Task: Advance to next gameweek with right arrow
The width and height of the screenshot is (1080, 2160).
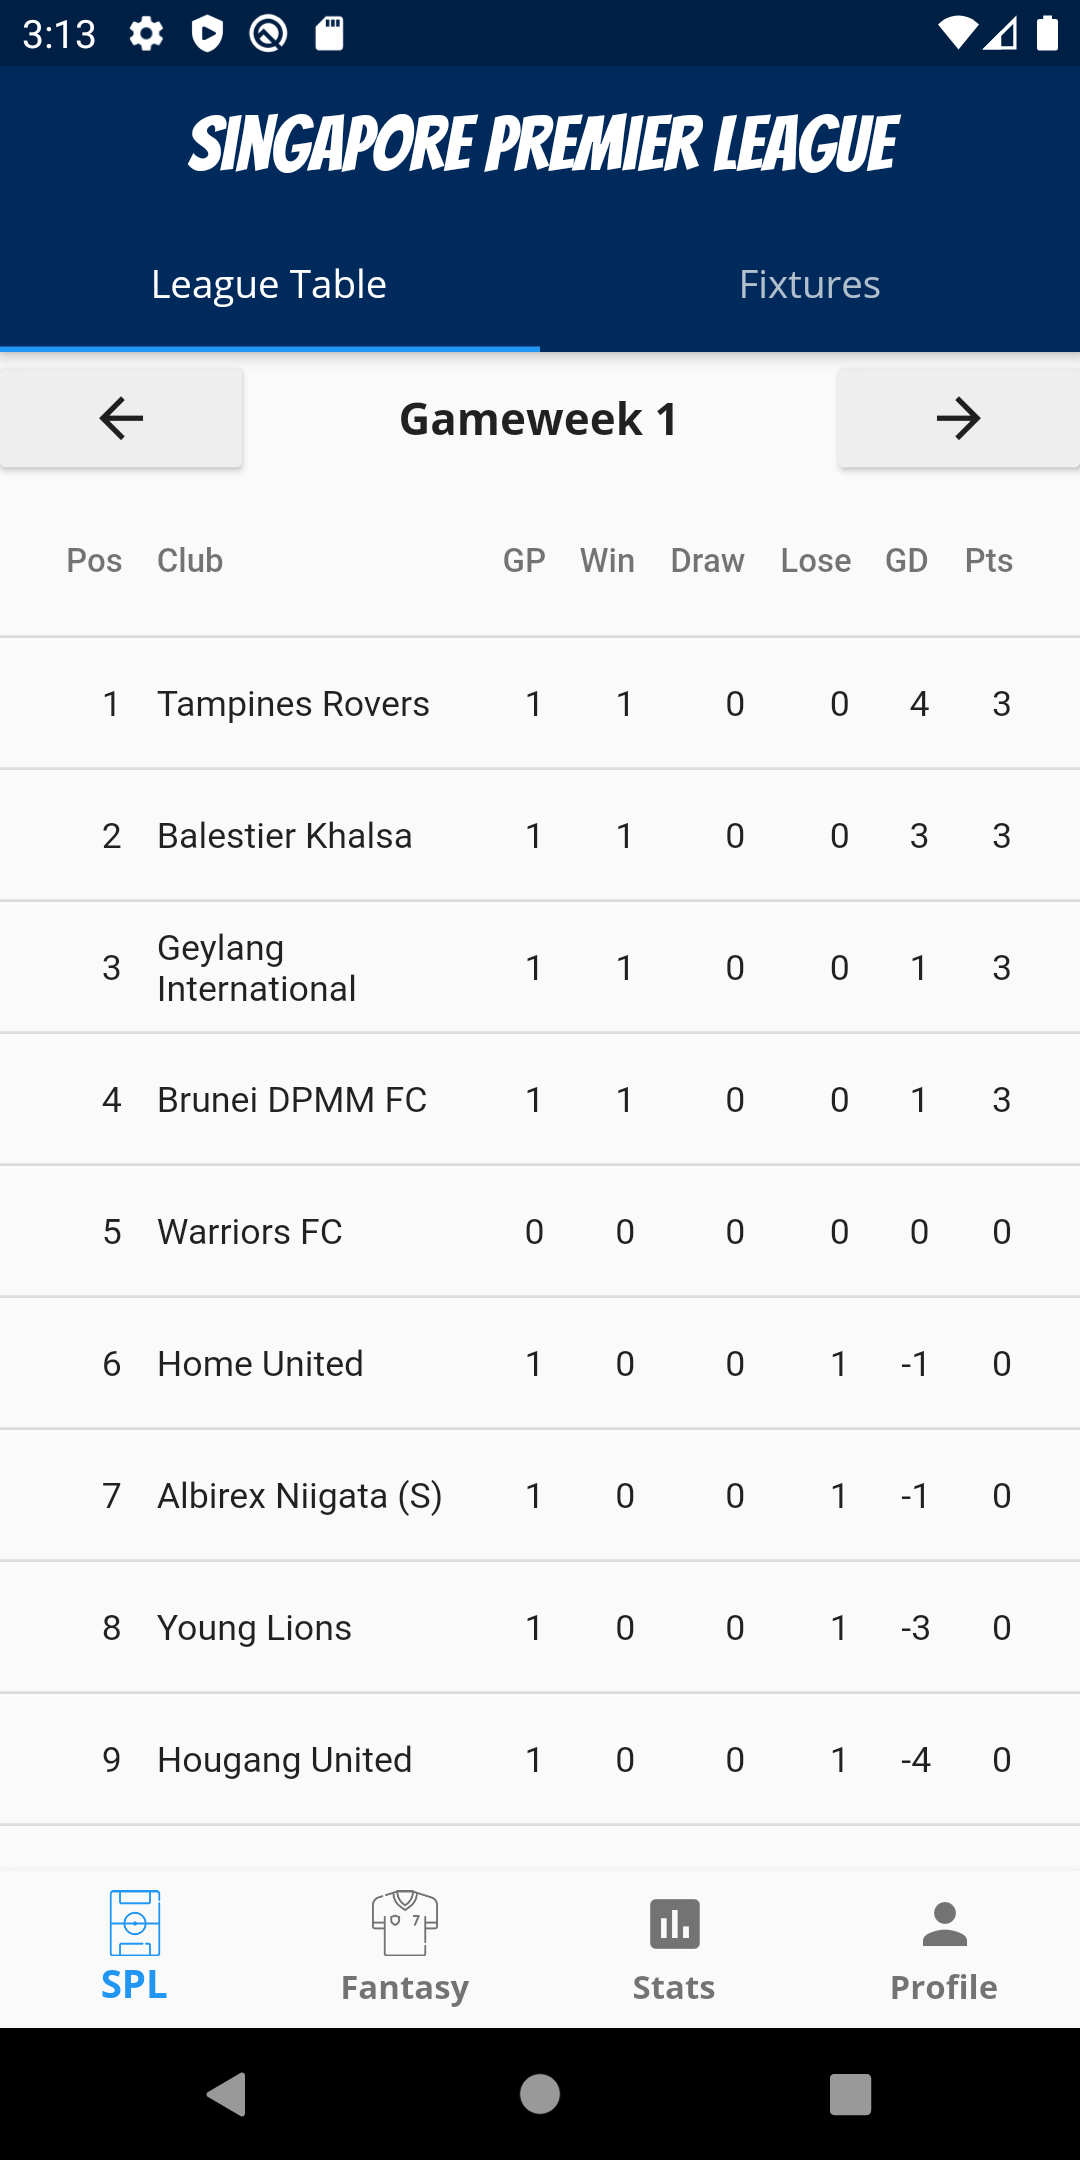Action: 958,418
